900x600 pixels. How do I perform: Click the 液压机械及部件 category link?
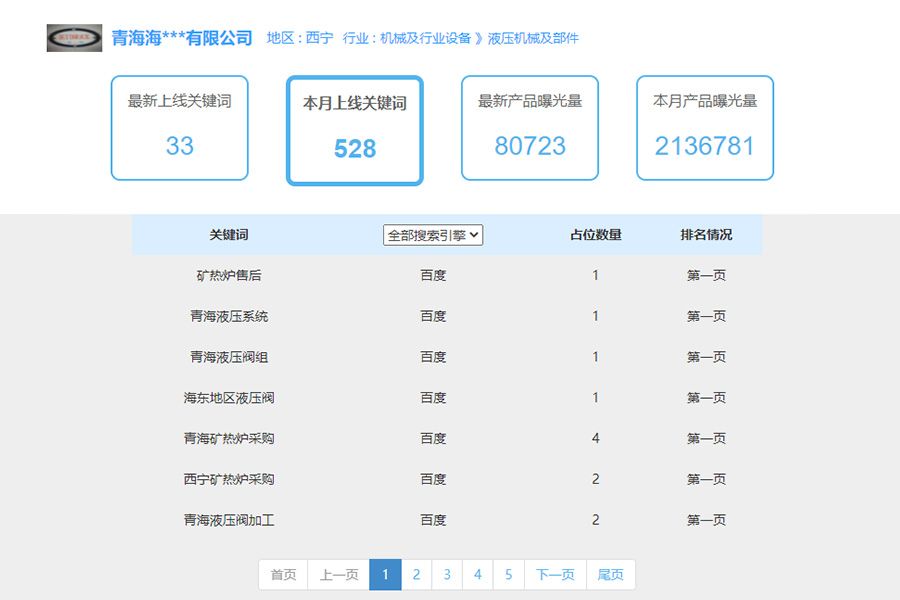tap(533, 37)
